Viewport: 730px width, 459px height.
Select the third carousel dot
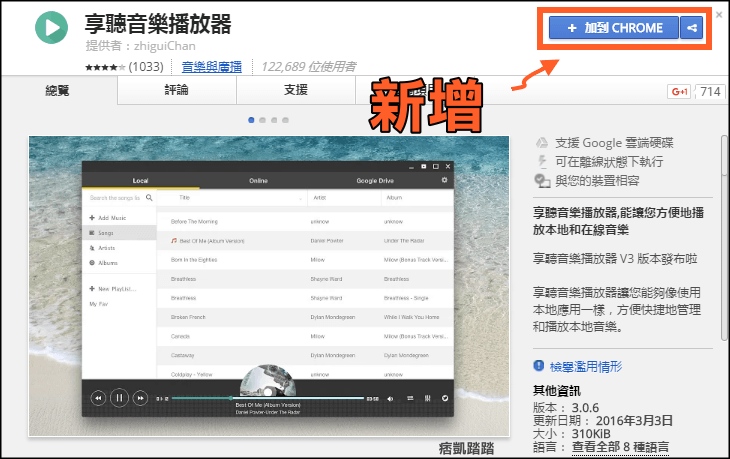274,120
